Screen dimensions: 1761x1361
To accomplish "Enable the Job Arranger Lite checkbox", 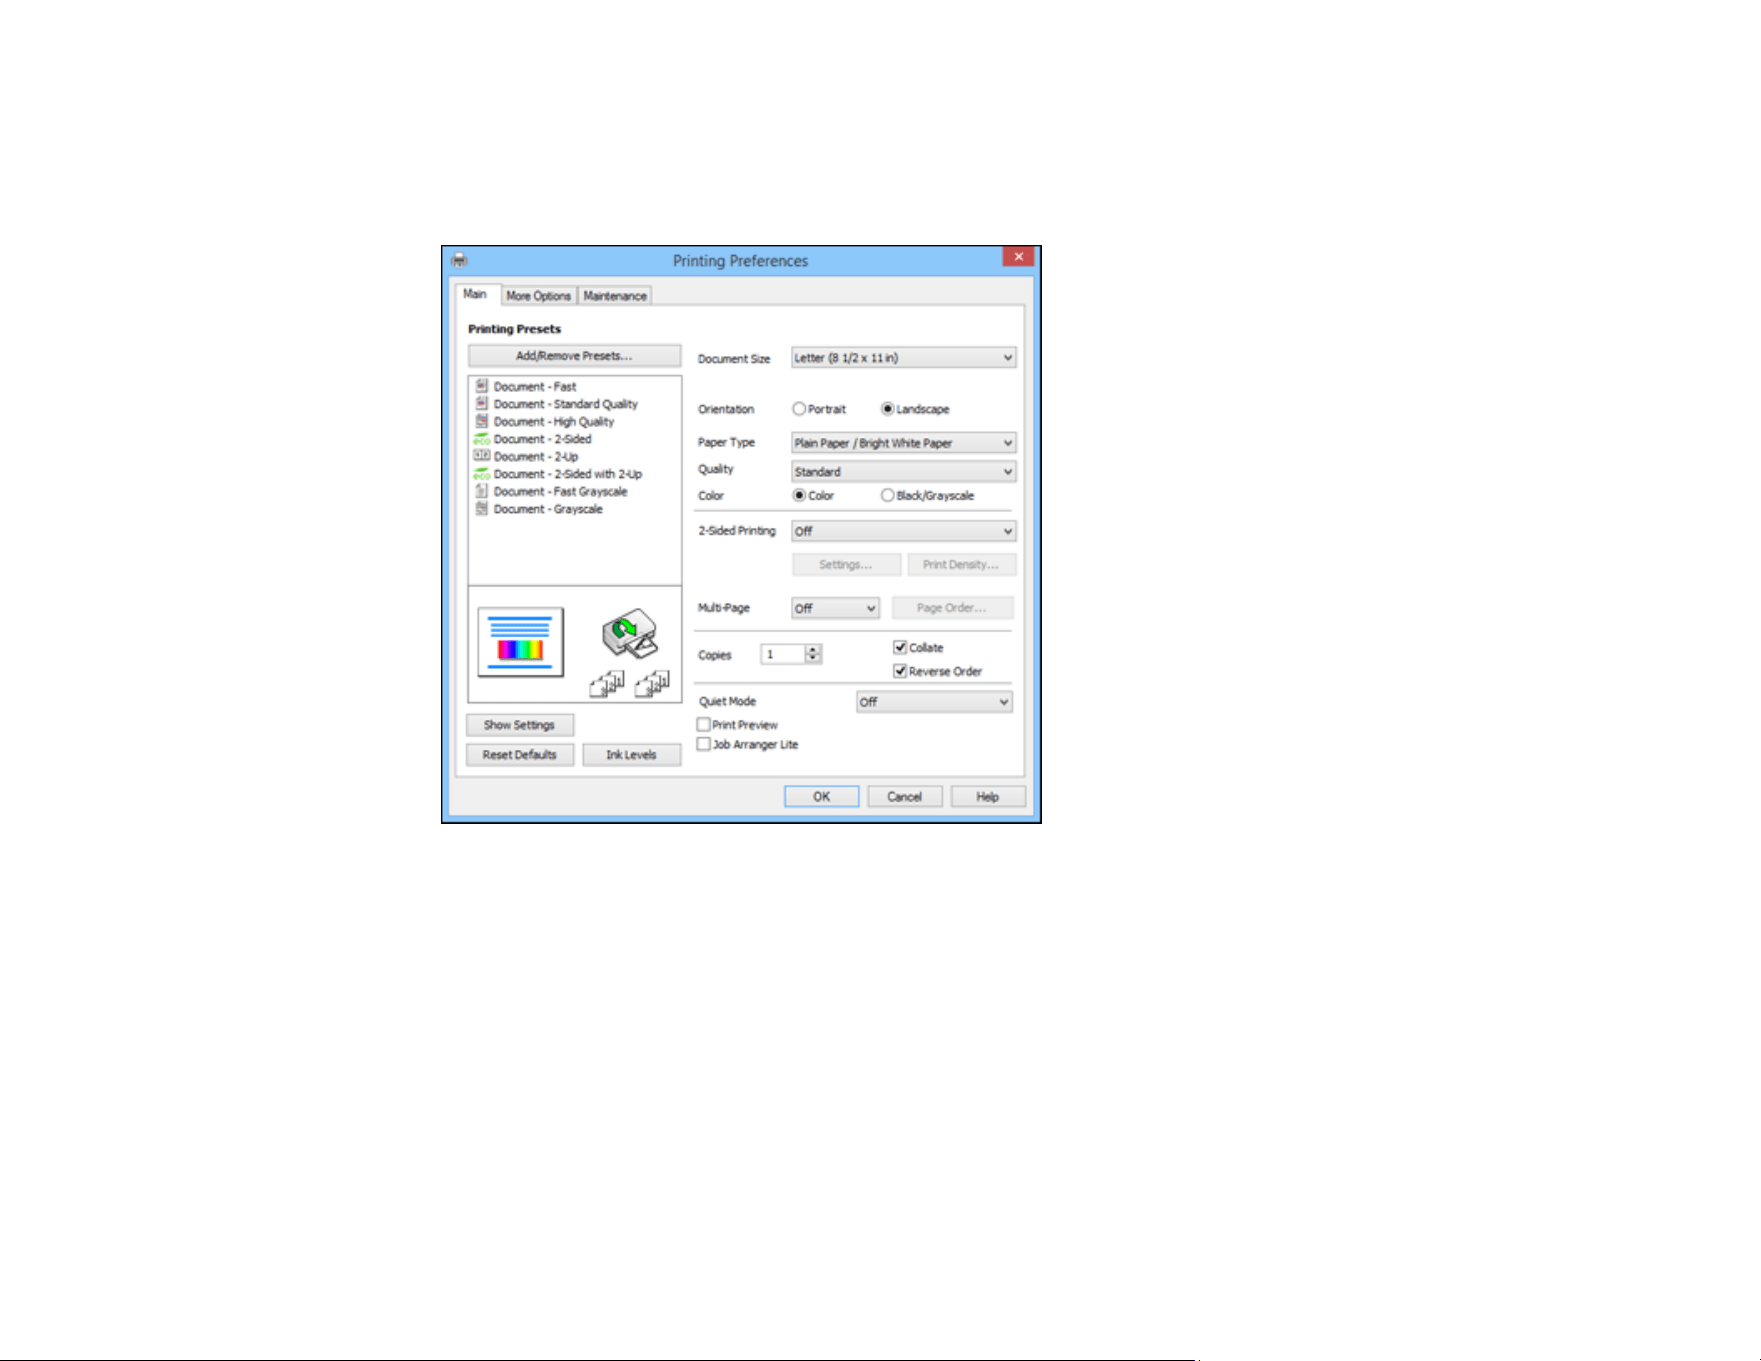I will [x=704, y=744].
